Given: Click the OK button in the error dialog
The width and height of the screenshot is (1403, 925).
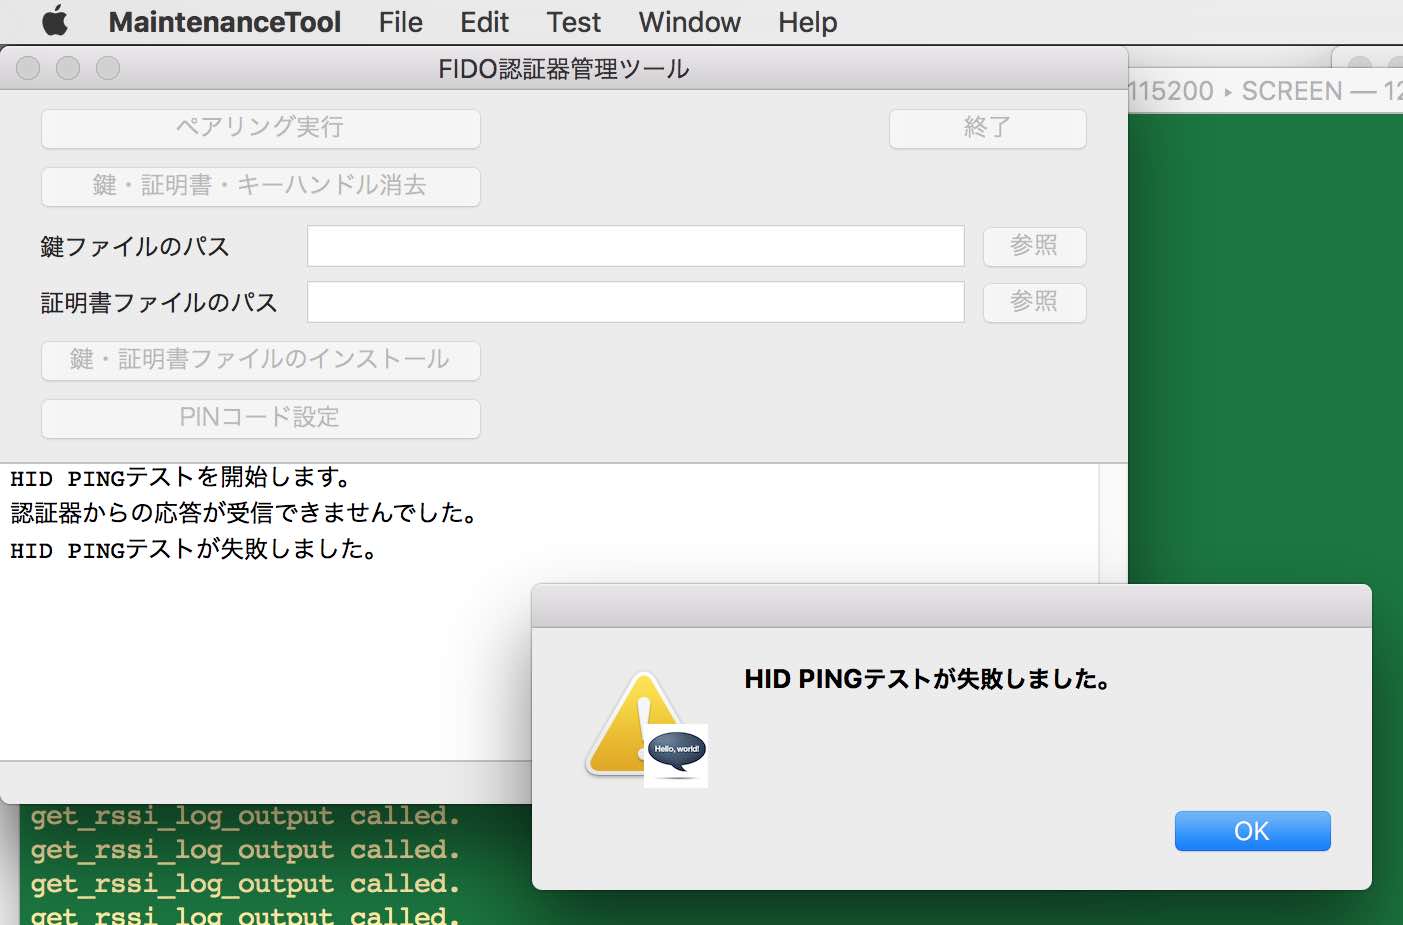Looking at the screenshot, I should (x=1252, y=830).
